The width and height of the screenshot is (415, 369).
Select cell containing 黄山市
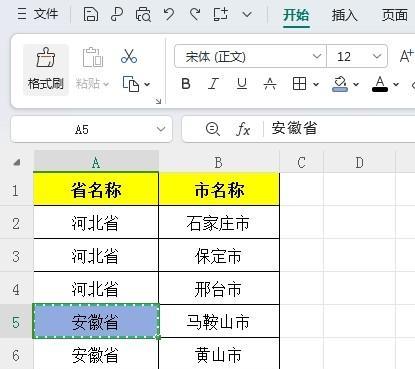pyautogui.click(x=219, y=354)
